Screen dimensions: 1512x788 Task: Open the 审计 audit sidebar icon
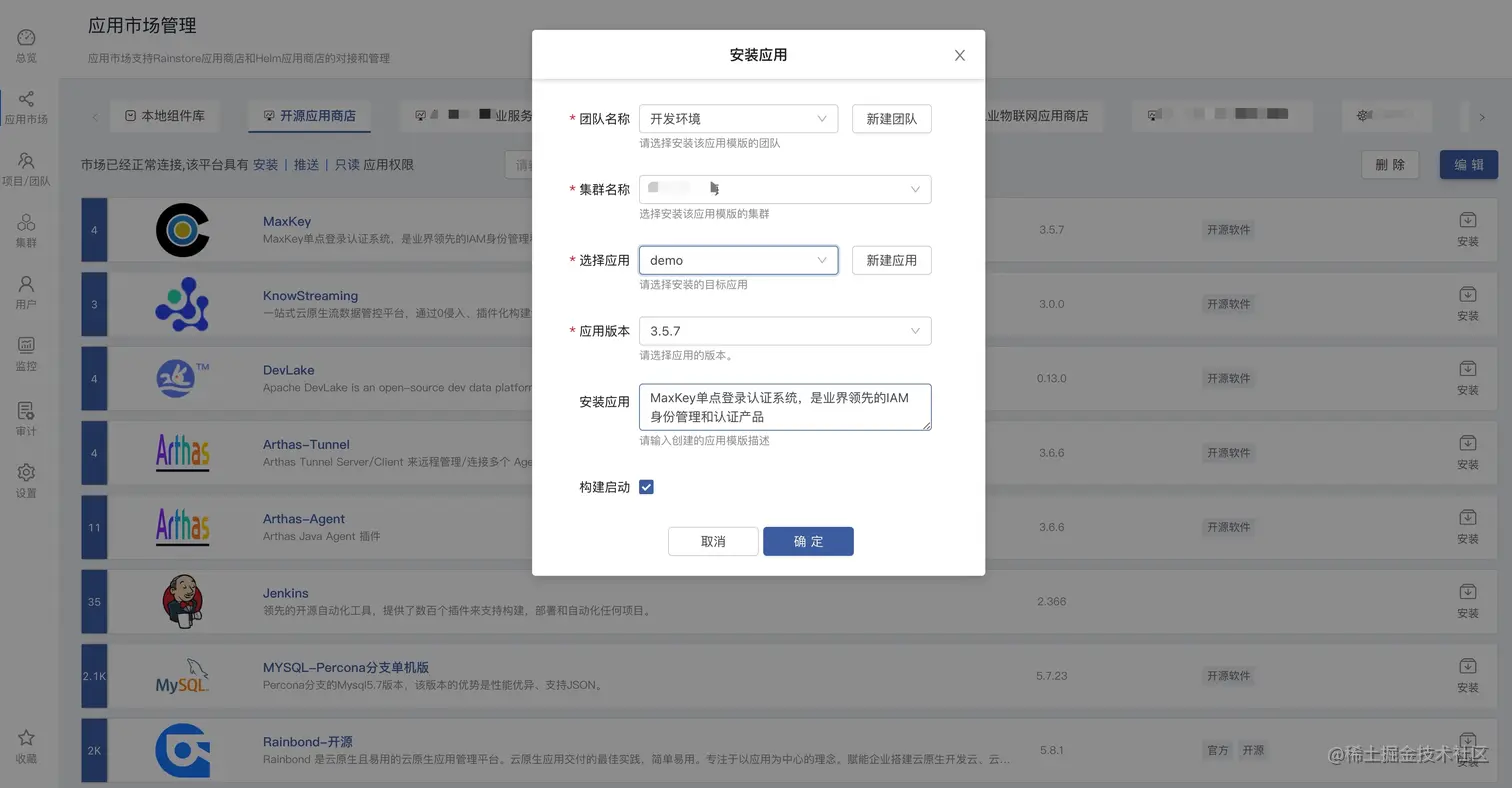27,411
